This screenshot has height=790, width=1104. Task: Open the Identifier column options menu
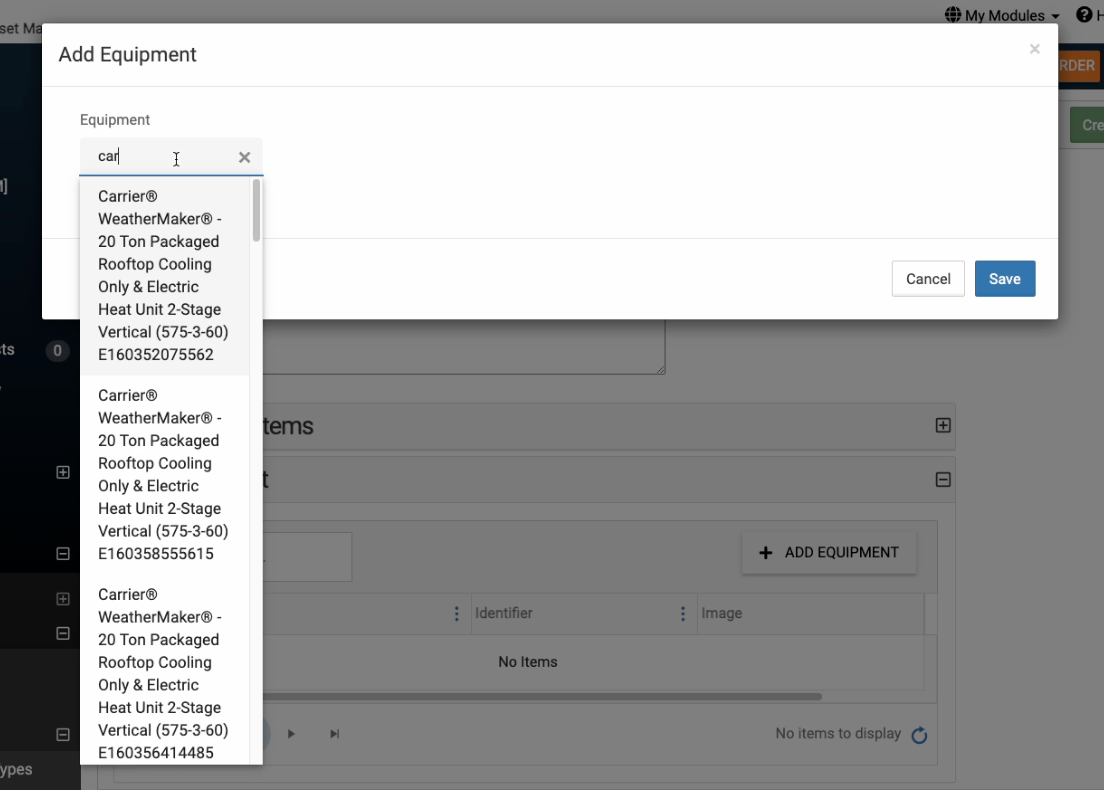(x=683, y=613)
